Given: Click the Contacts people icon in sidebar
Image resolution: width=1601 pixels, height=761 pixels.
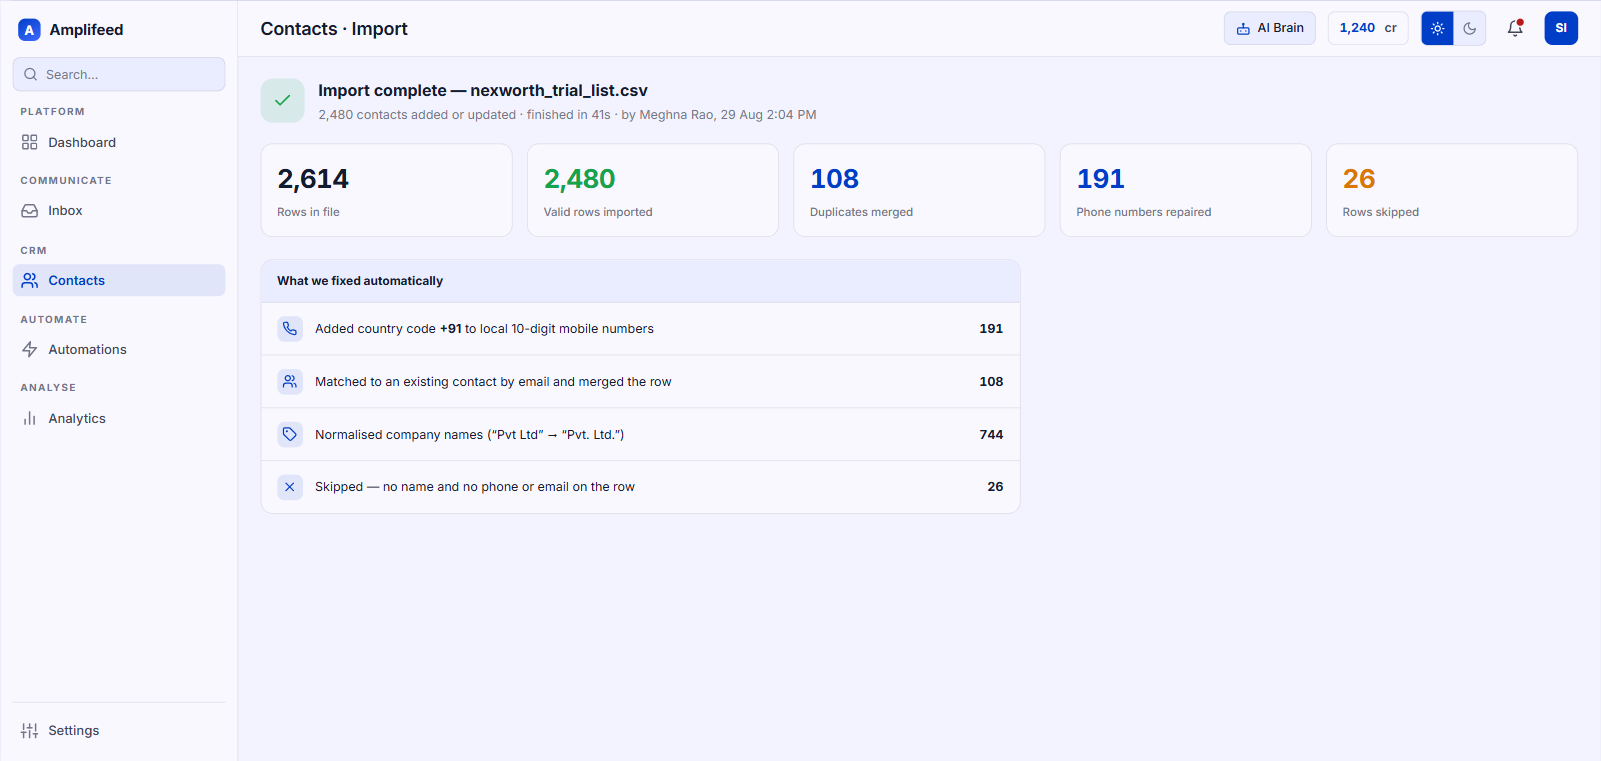Looking at the screenshot, I should (x=30, y=280).
